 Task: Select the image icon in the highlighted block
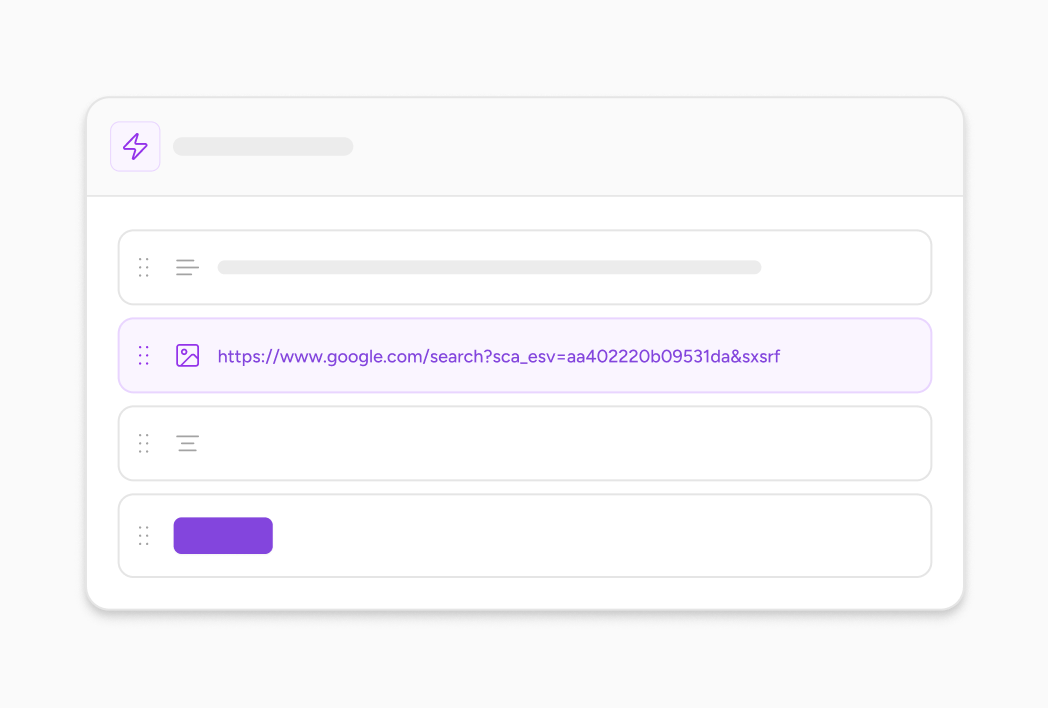click(x=188, y=355)
